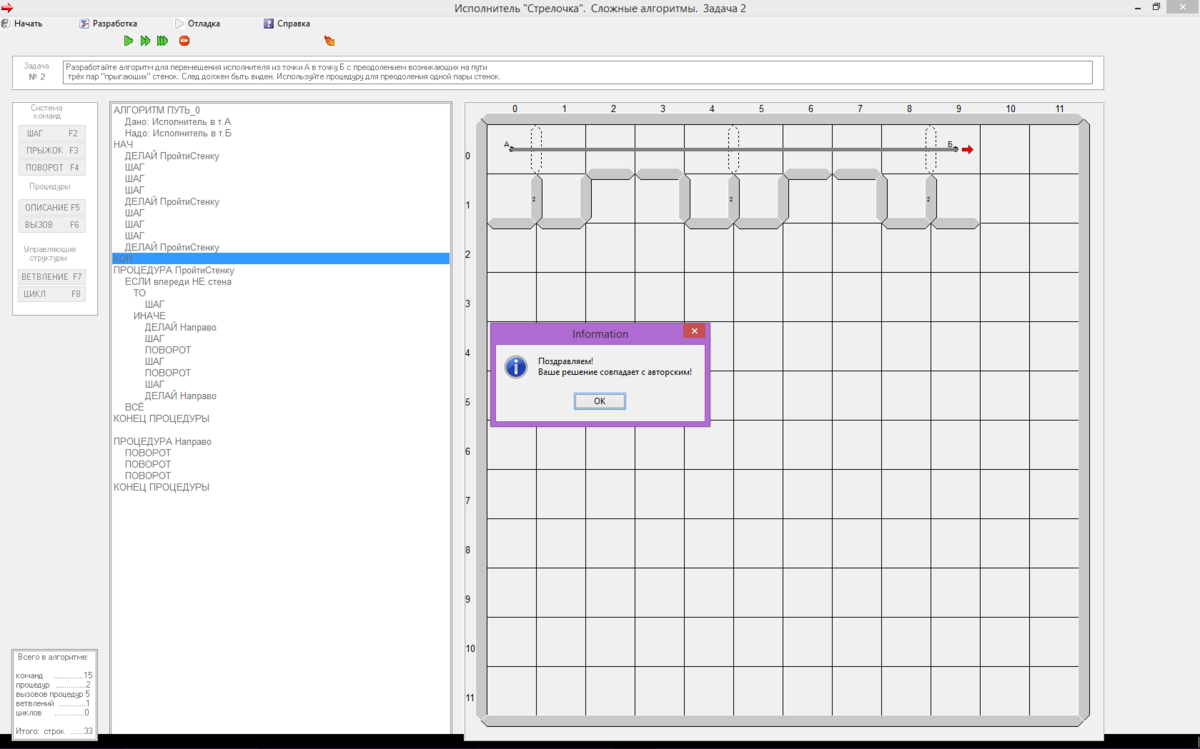Image resolution: width=1200 pixels, height=749 pixels.
Task: Open the Справка menu
Action: point(292,23)
